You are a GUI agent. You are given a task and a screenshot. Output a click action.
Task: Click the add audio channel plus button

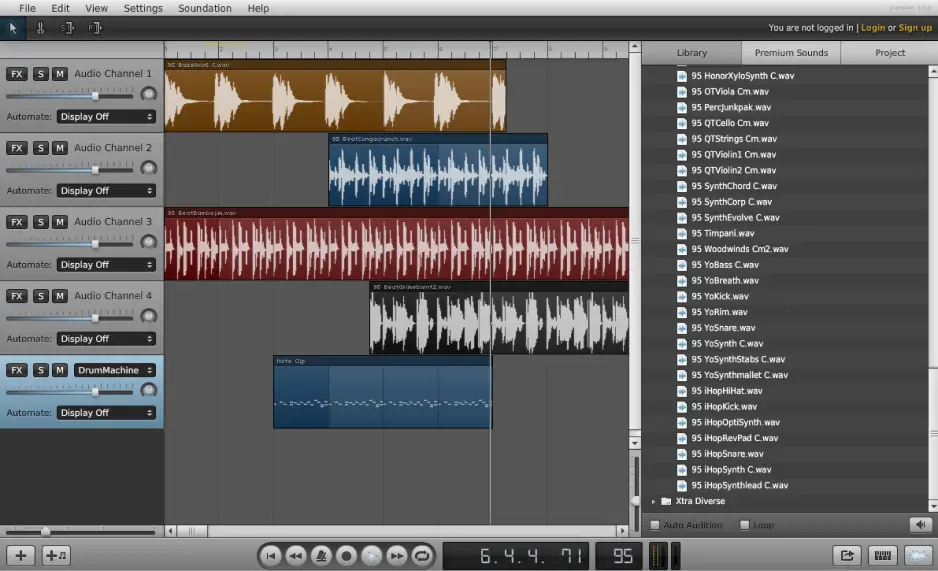[21, 556]
